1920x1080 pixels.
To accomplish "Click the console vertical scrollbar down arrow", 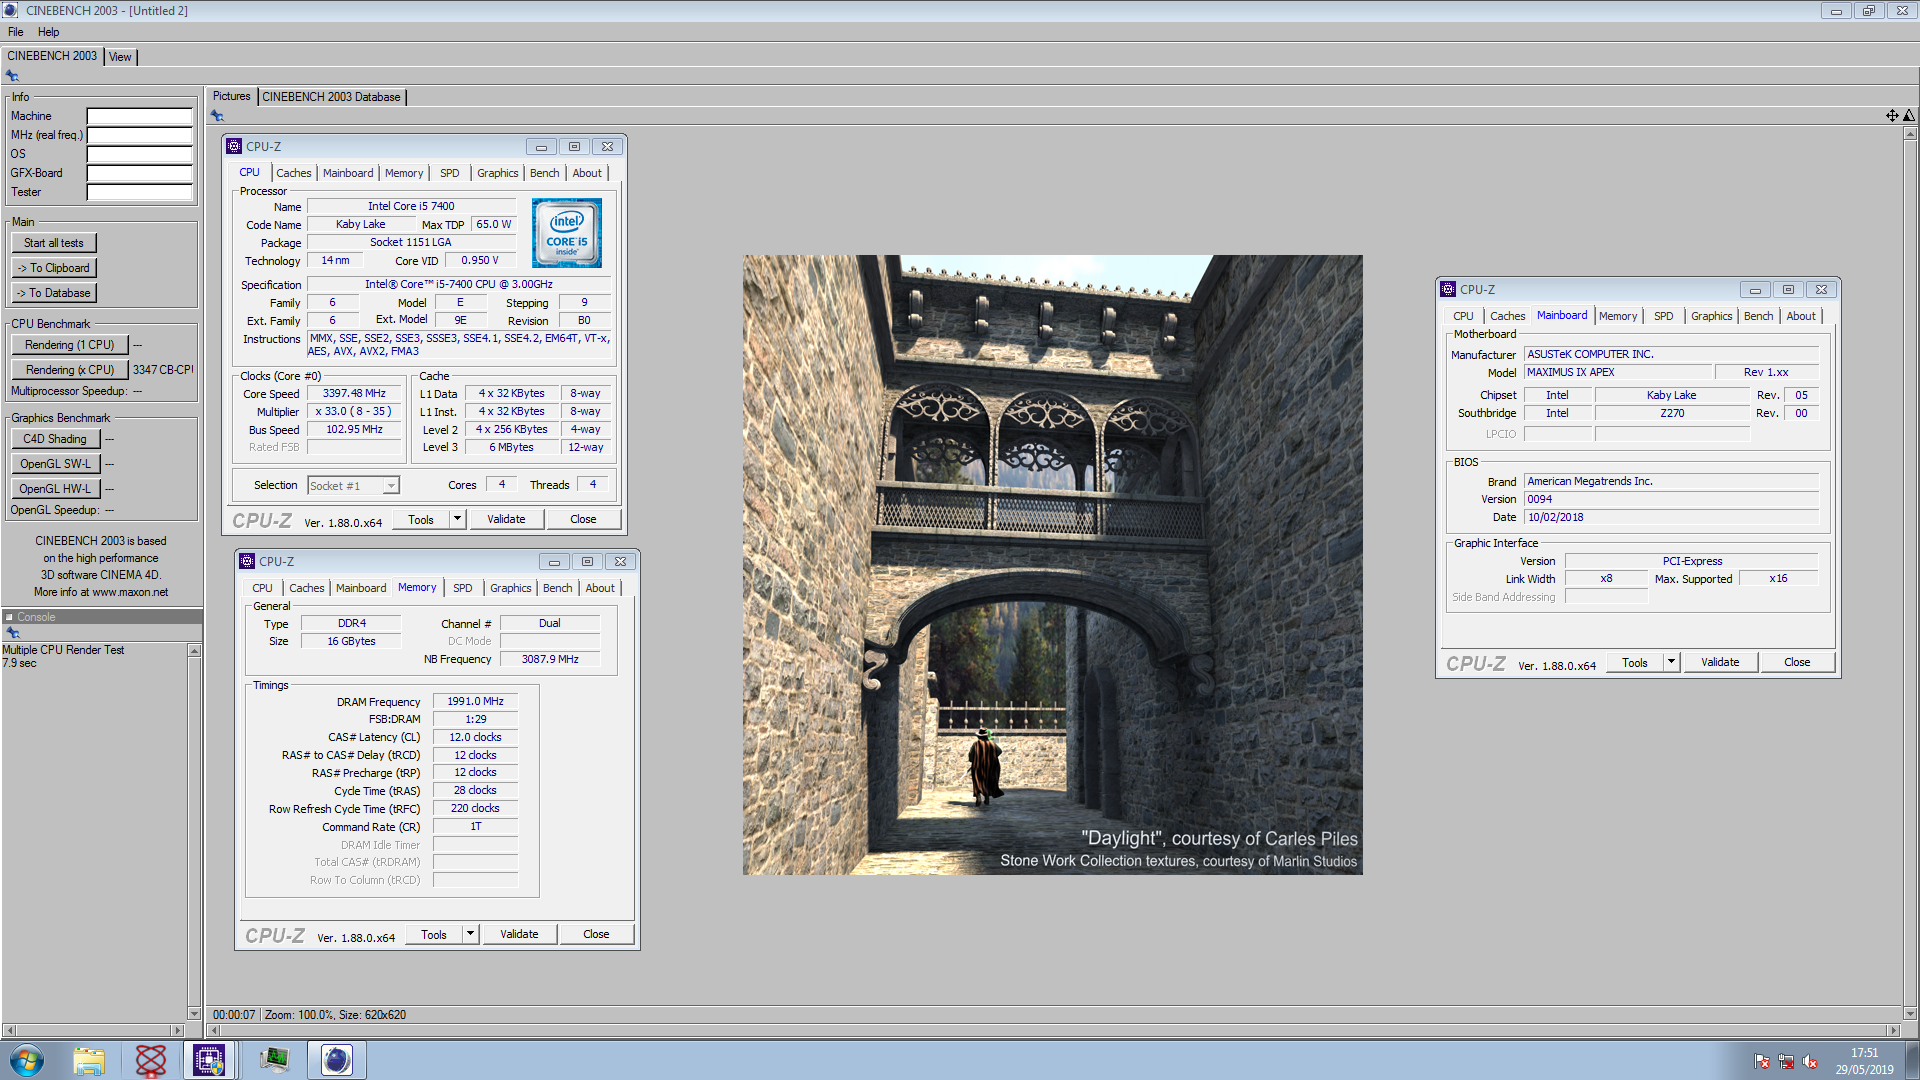I will tap(194, 1014).
